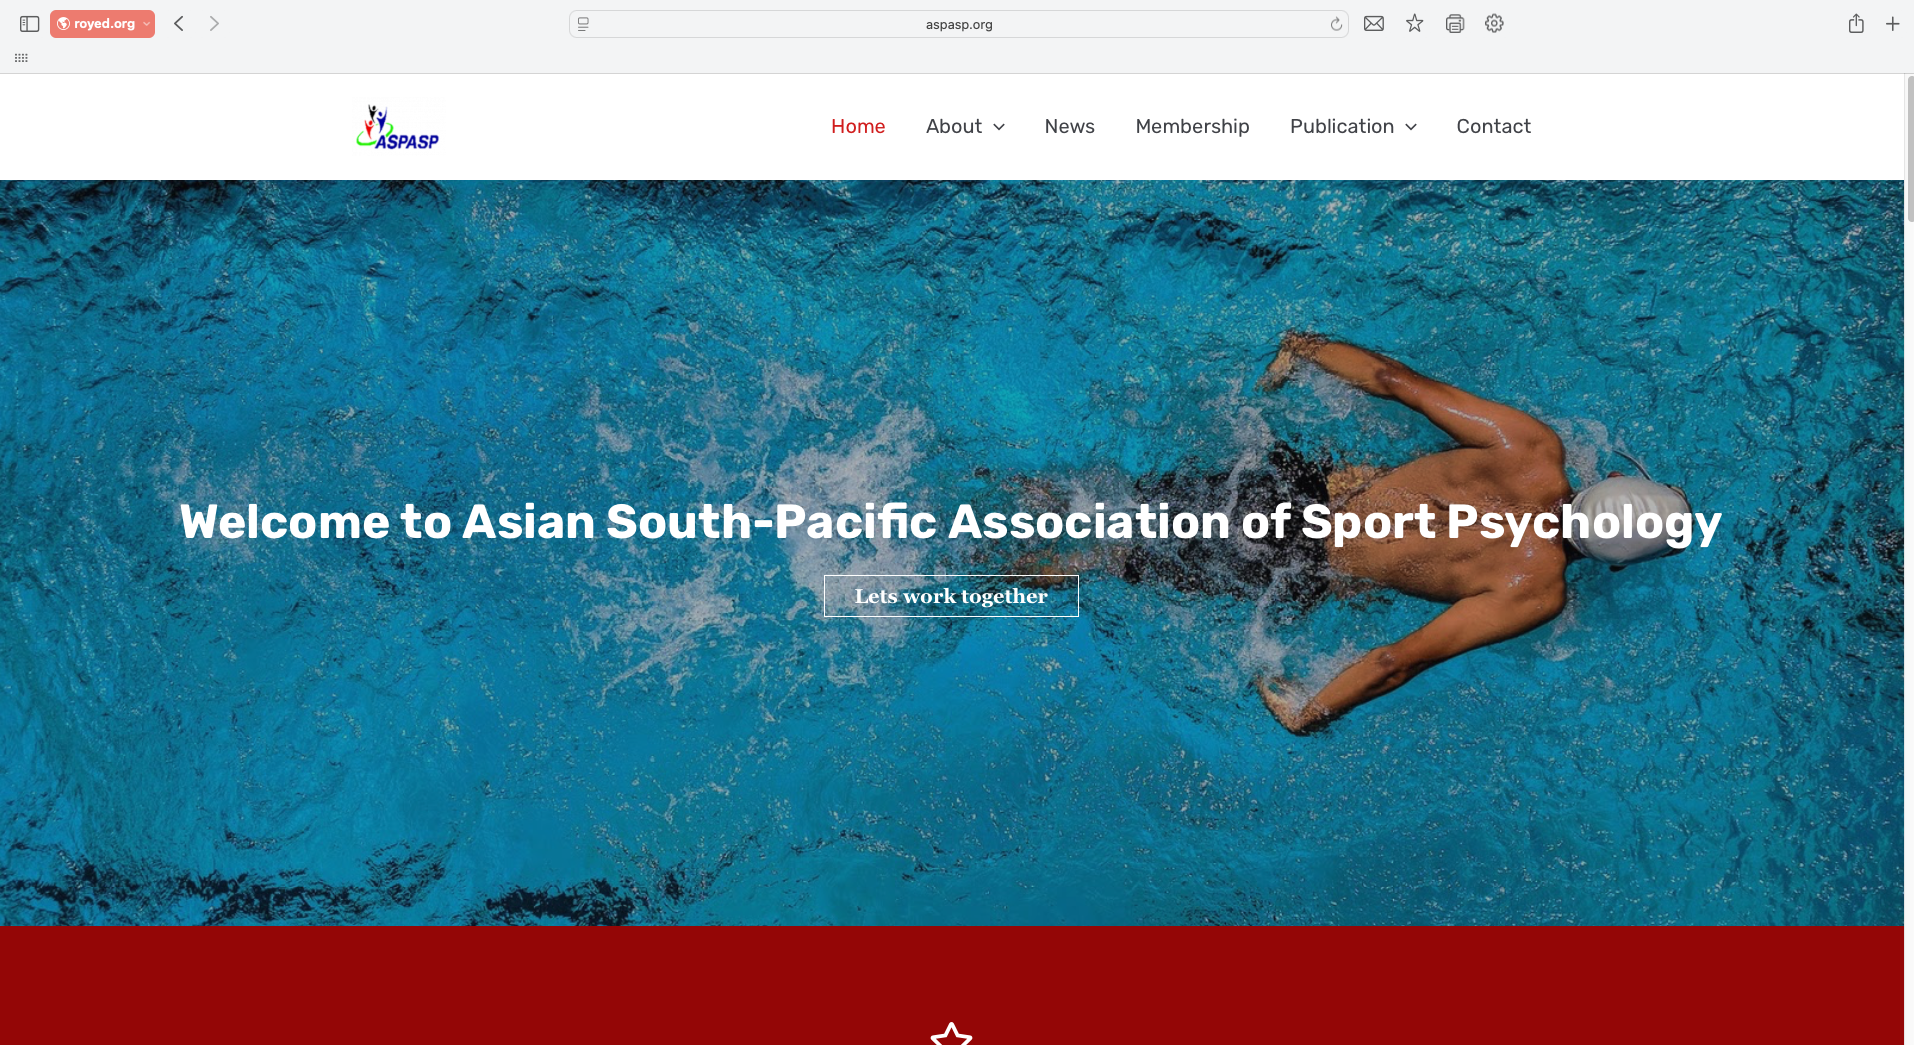Open the page reader icon in address bar
The width and height of the screenshot is (1914, 1045).
(x=584, y=24)
